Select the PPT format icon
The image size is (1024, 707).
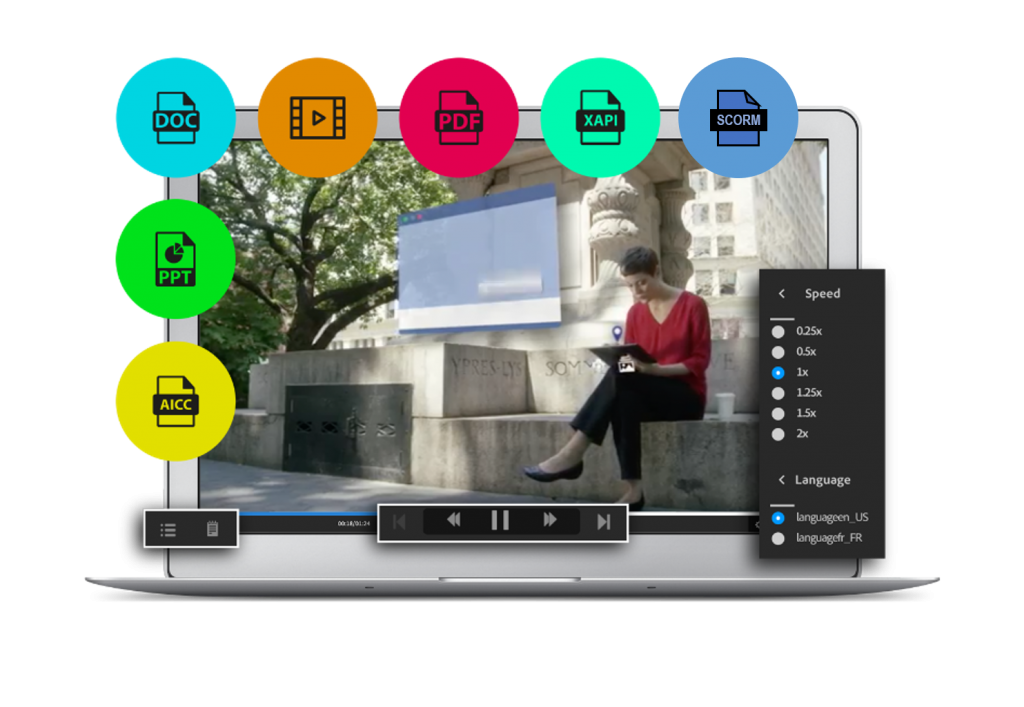click(x=175, y=259)
